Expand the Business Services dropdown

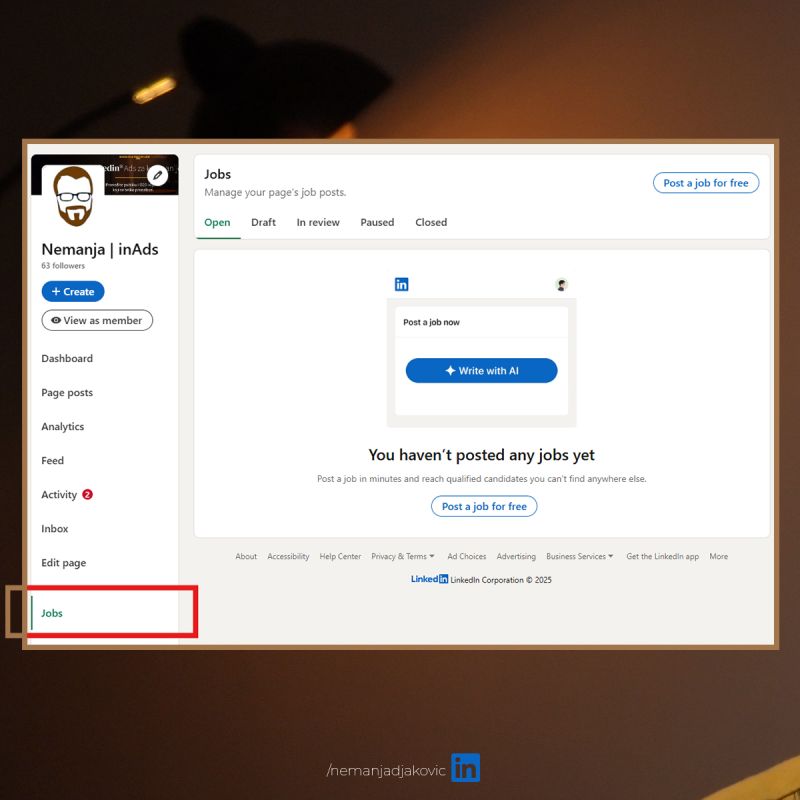580,557
